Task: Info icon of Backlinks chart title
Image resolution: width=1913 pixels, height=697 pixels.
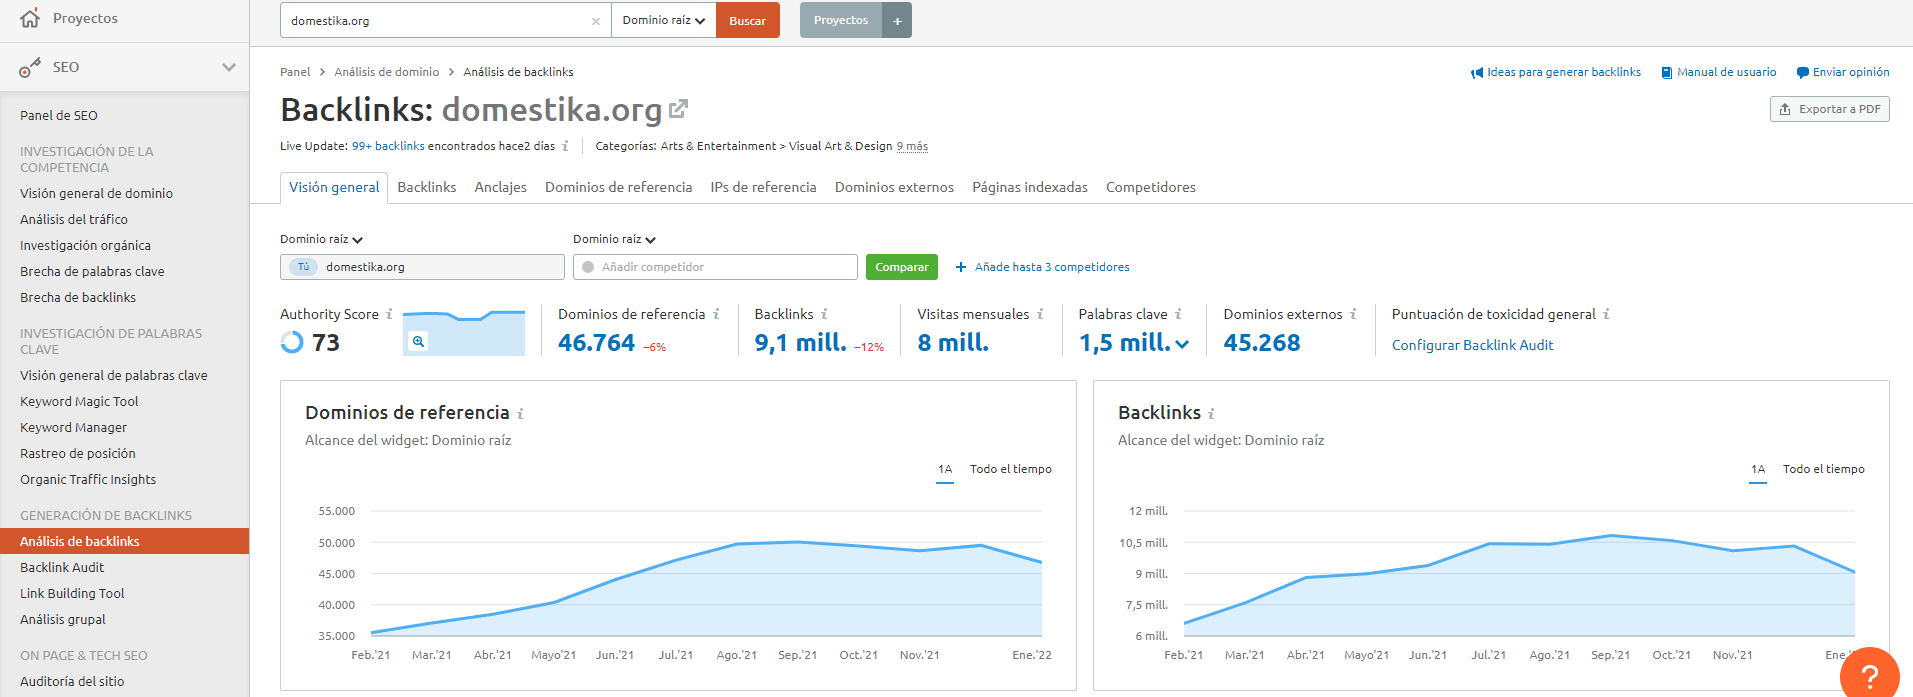Action: coord(1211,413)
